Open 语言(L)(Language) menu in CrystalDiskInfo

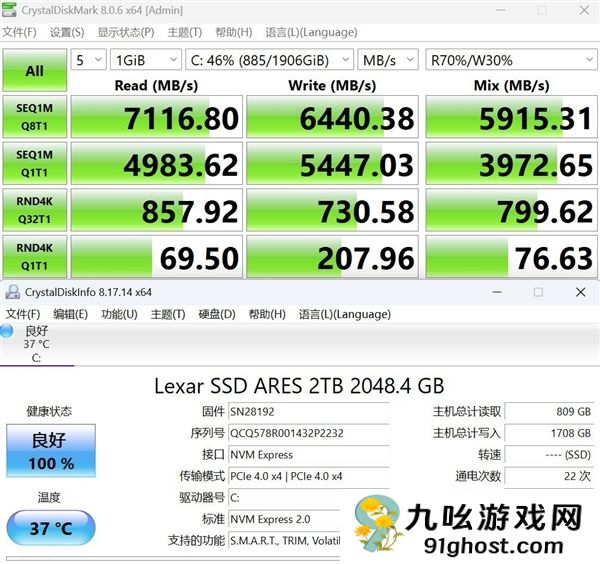pyautogui.click(x=345, y=314)
